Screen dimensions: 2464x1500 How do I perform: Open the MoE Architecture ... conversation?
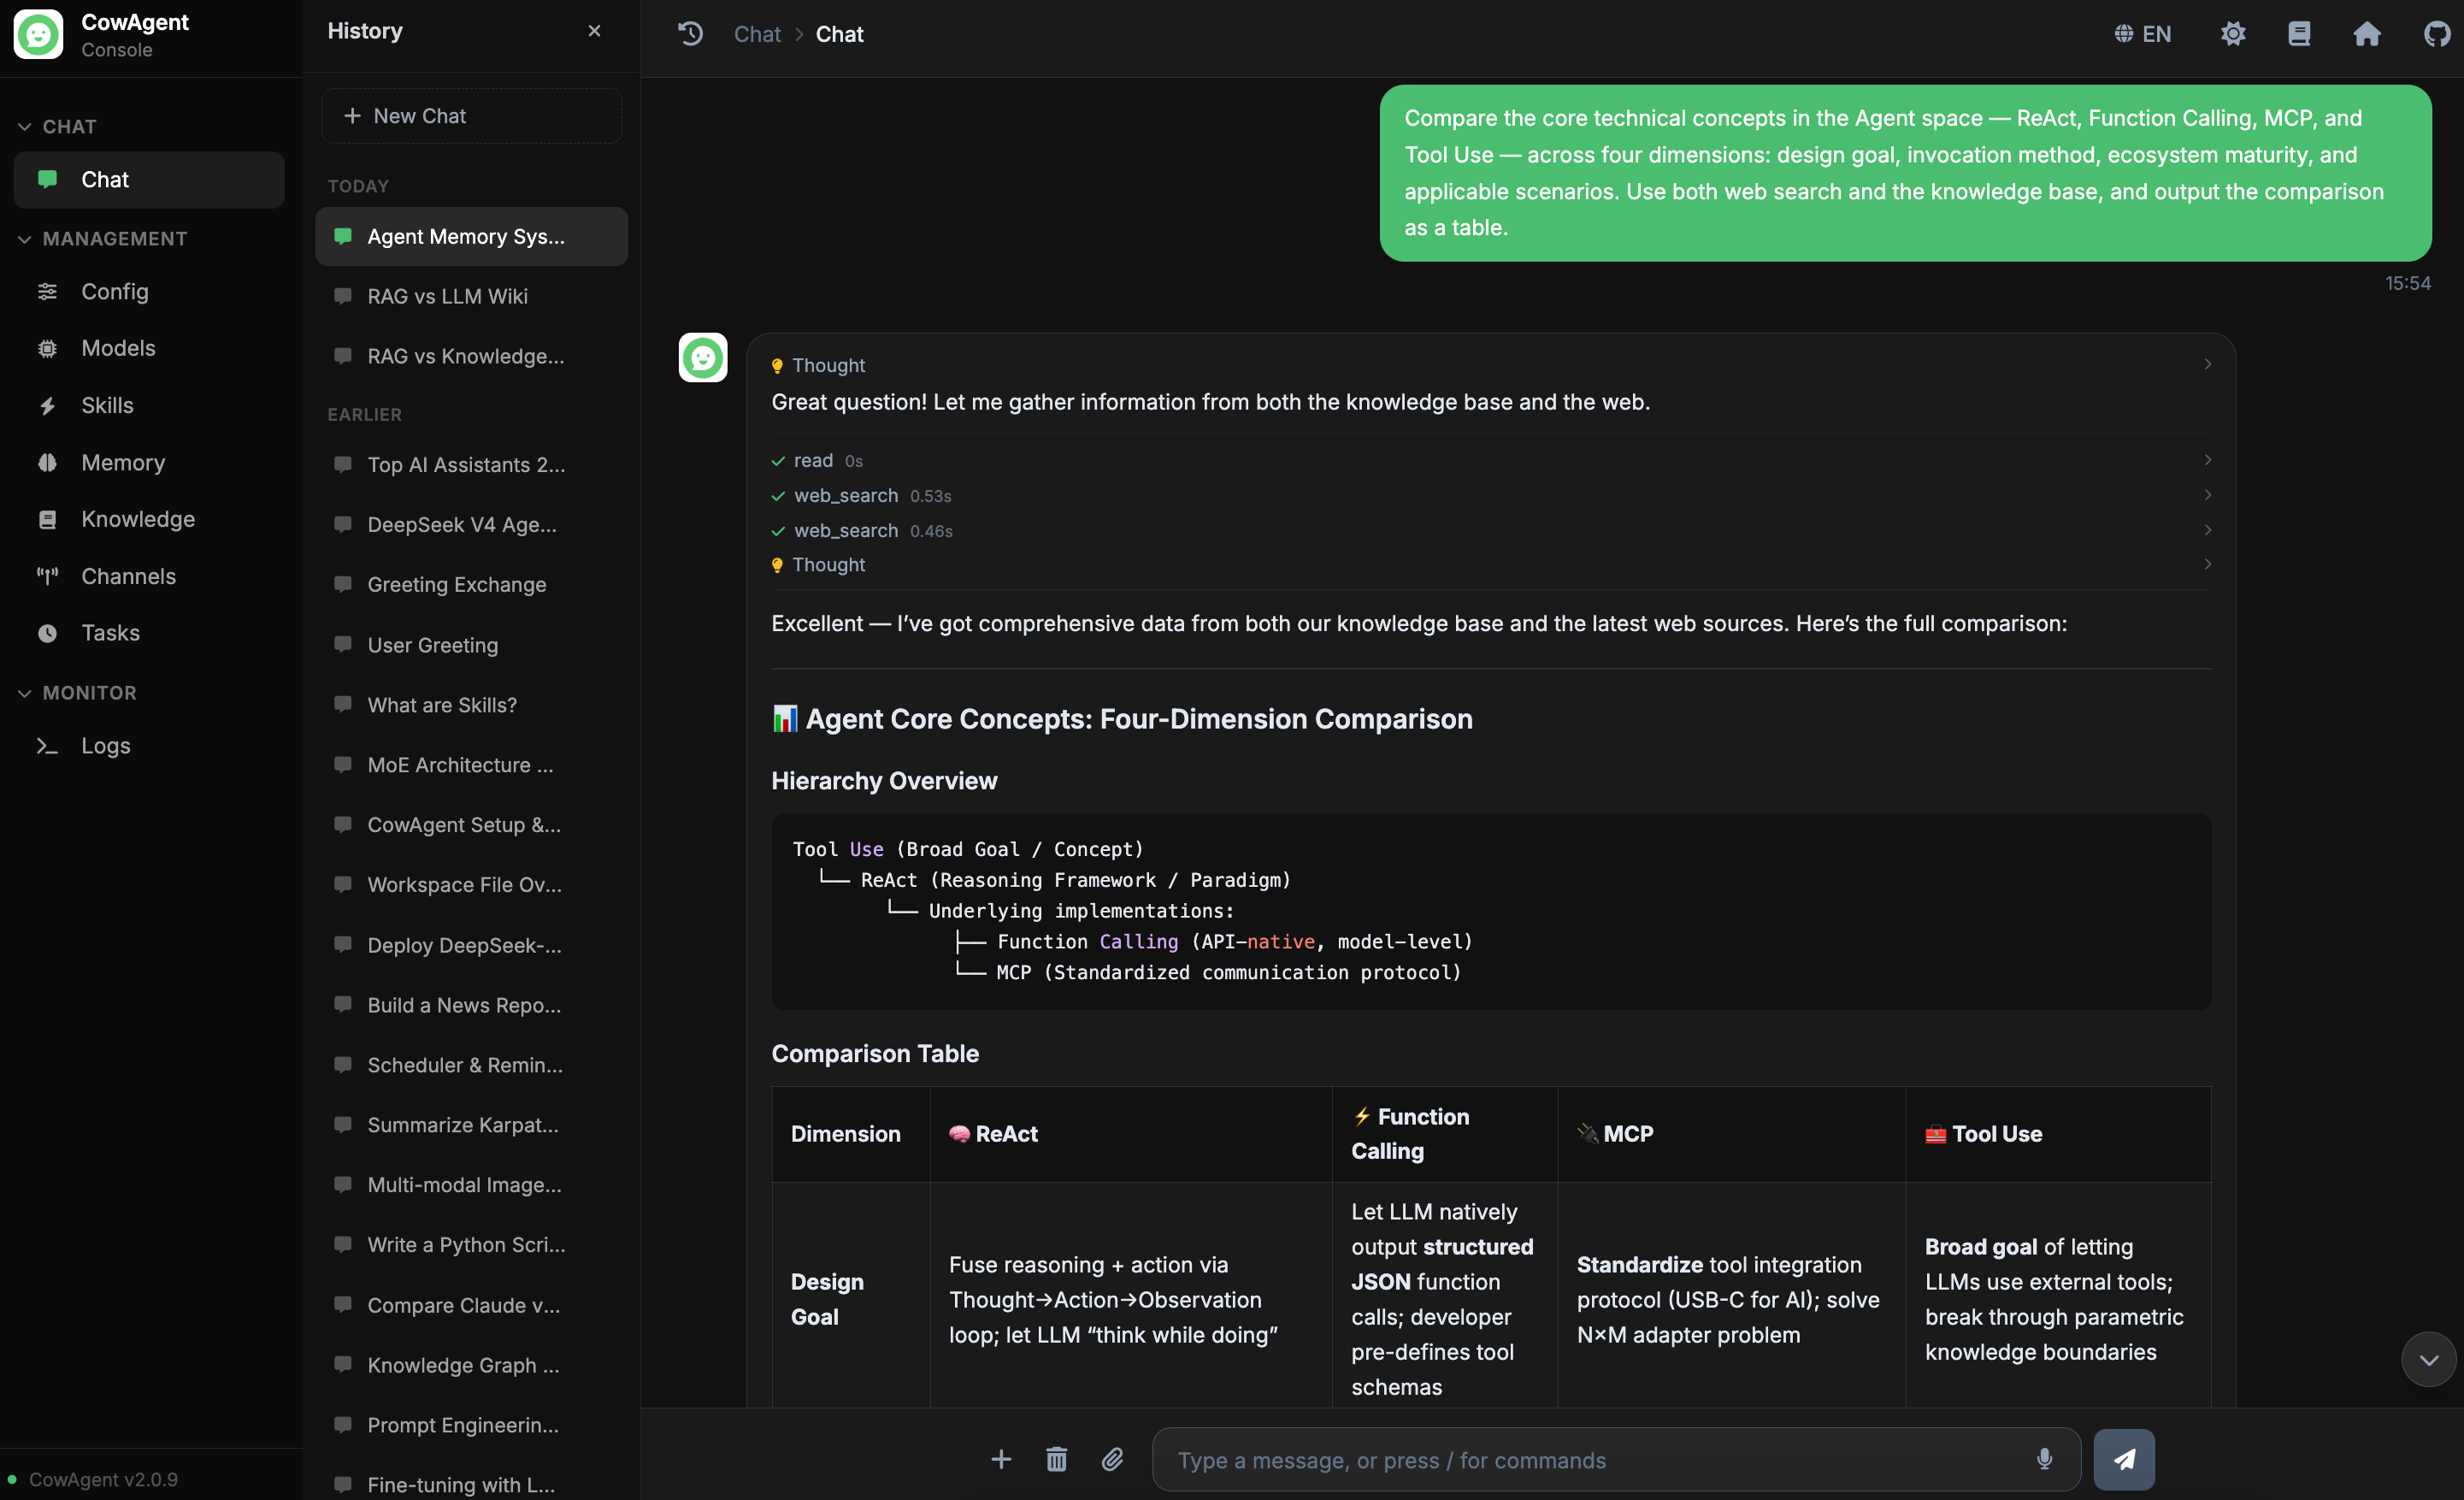[471, 764]
